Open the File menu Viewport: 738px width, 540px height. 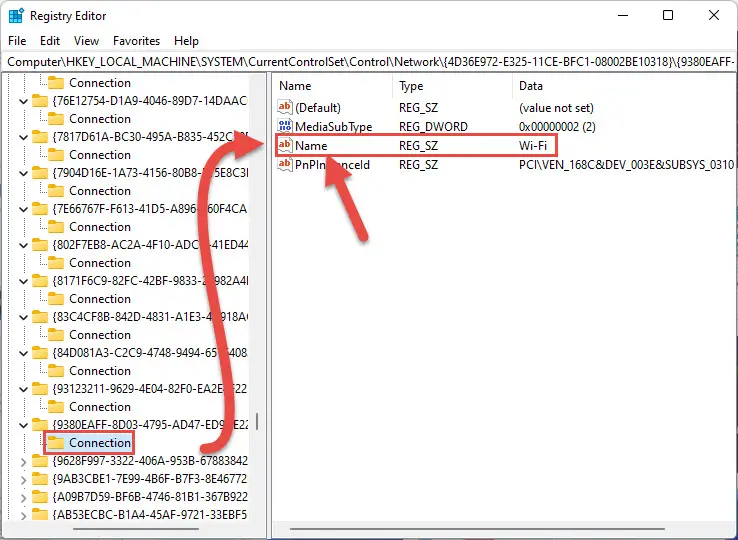[17, 41]
